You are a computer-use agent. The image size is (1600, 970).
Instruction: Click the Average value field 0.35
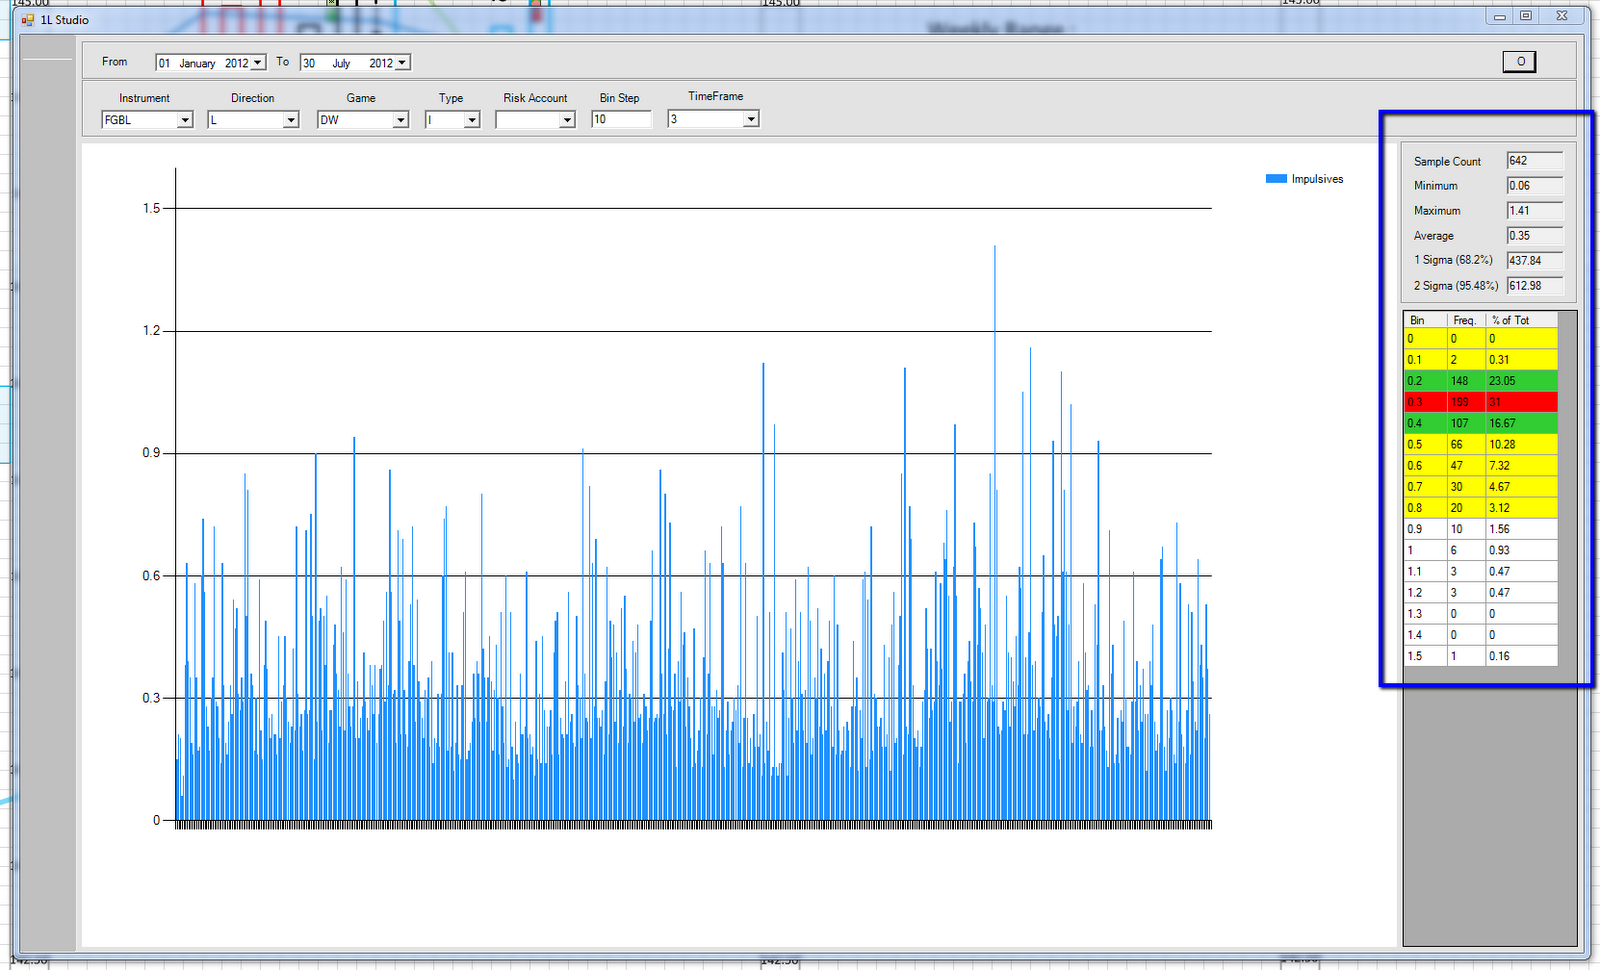[x=1535, y=236]
